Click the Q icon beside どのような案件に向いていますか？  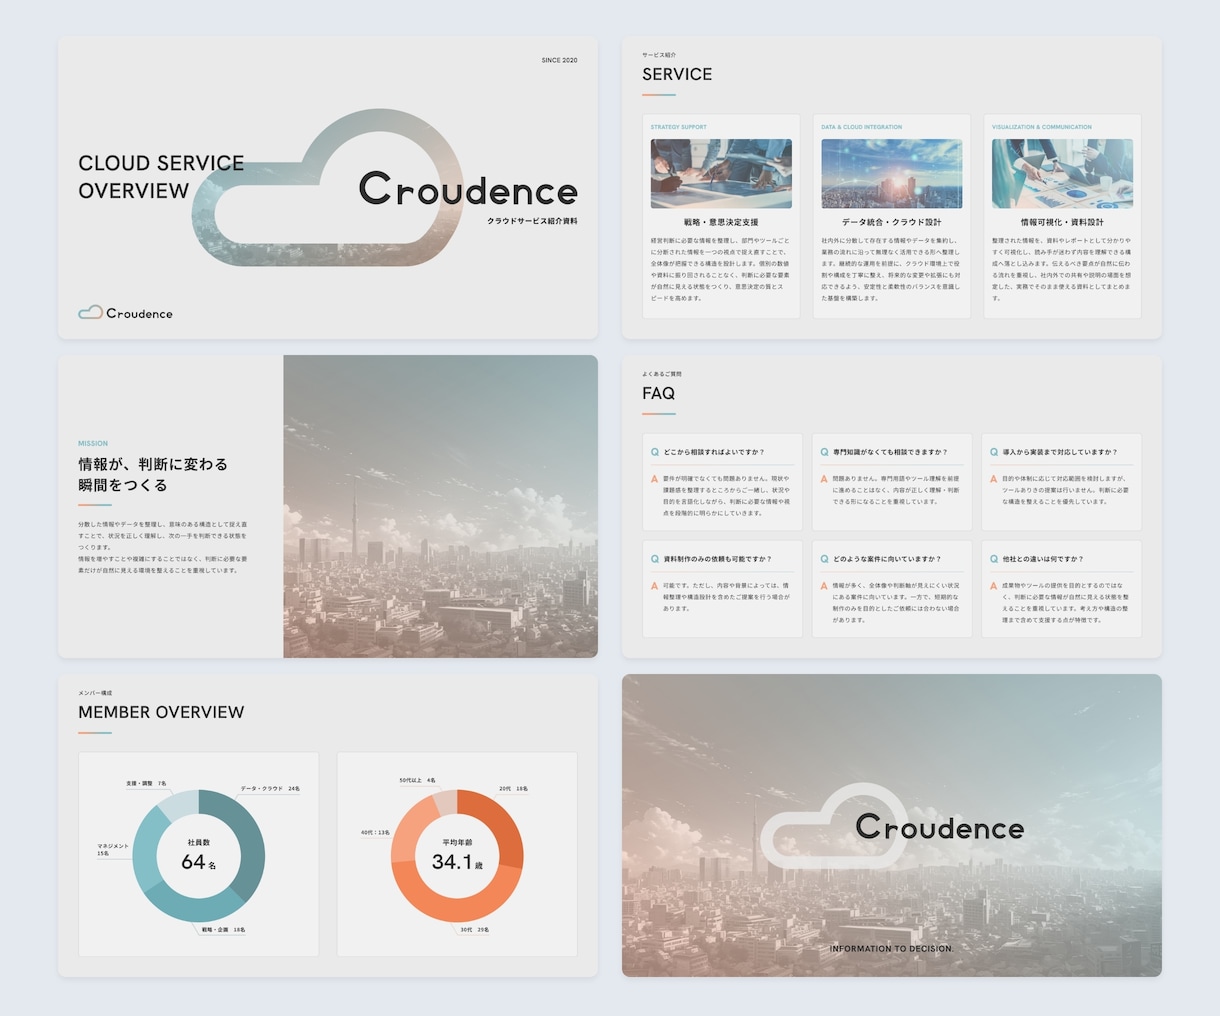coord(824,559)
